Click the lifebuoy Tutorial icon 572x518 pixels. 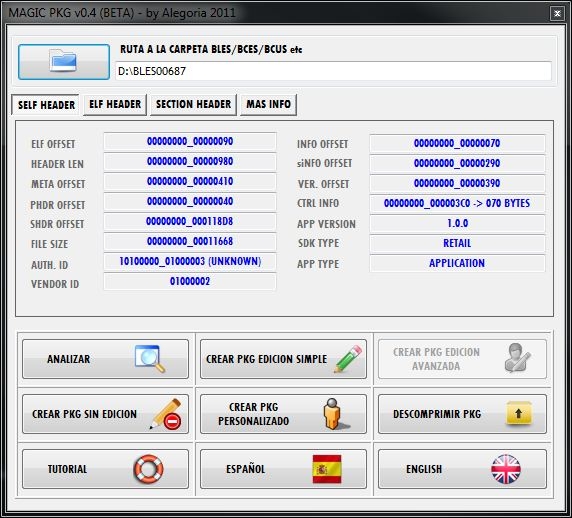point(148,469)
